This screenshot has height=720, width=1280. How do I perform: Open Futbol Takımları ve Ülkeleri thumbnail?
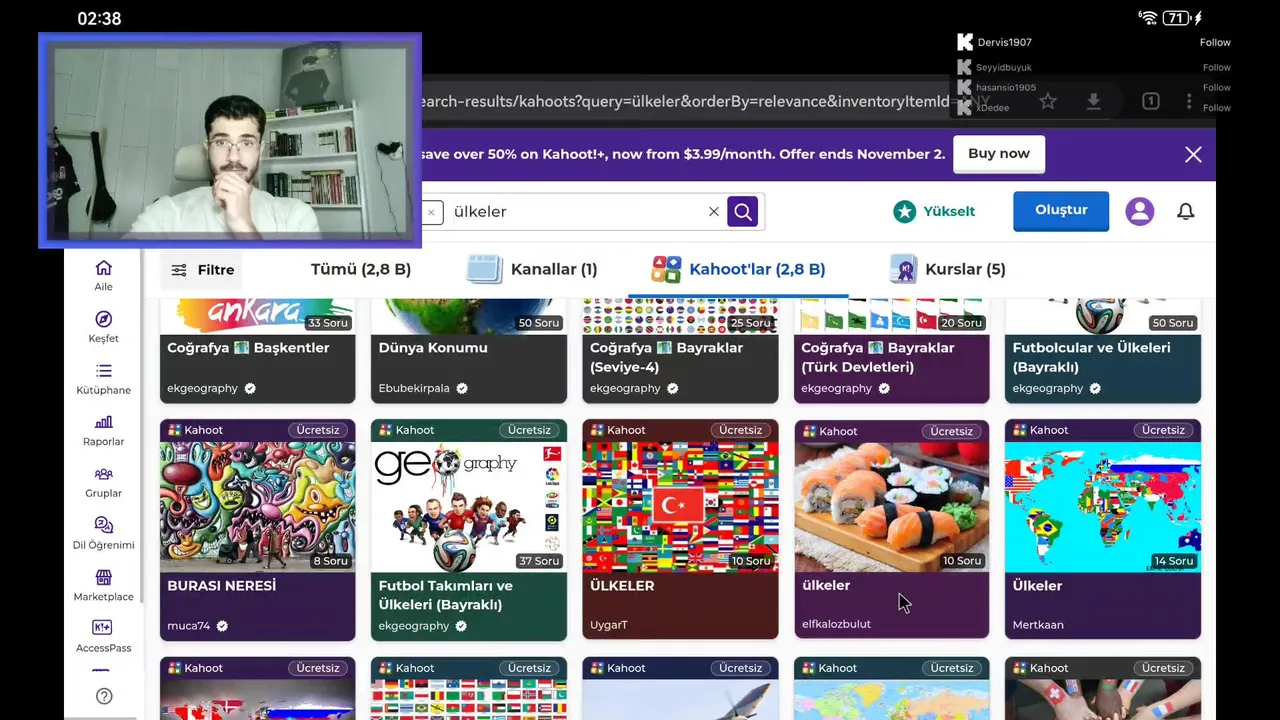[469, 506]
